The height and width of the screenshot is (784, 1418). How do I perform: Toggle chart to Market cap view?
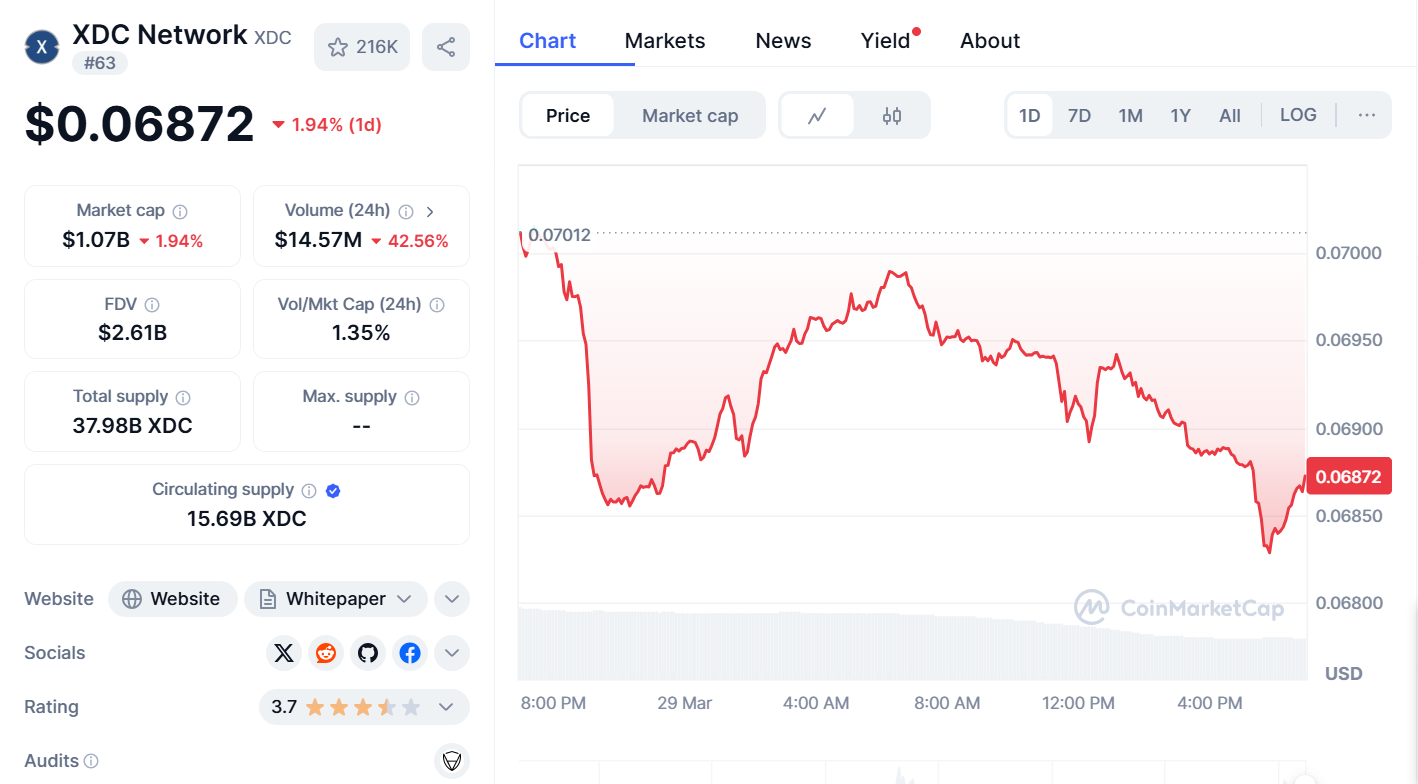tap(689, 115)
